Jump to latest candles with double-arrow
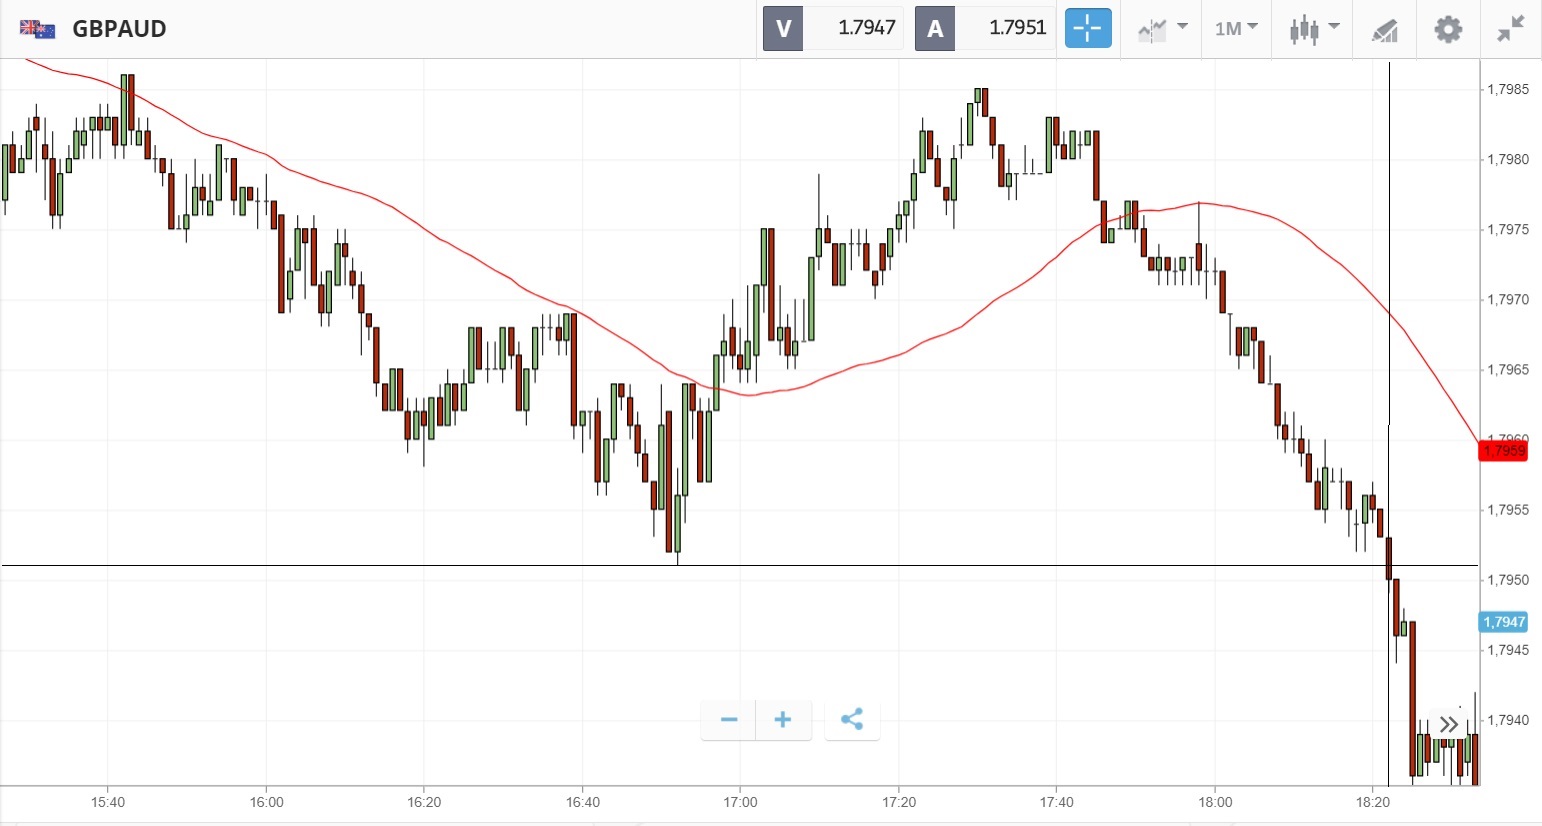This screenshot has width=1542, height=826. (1449, 724)
